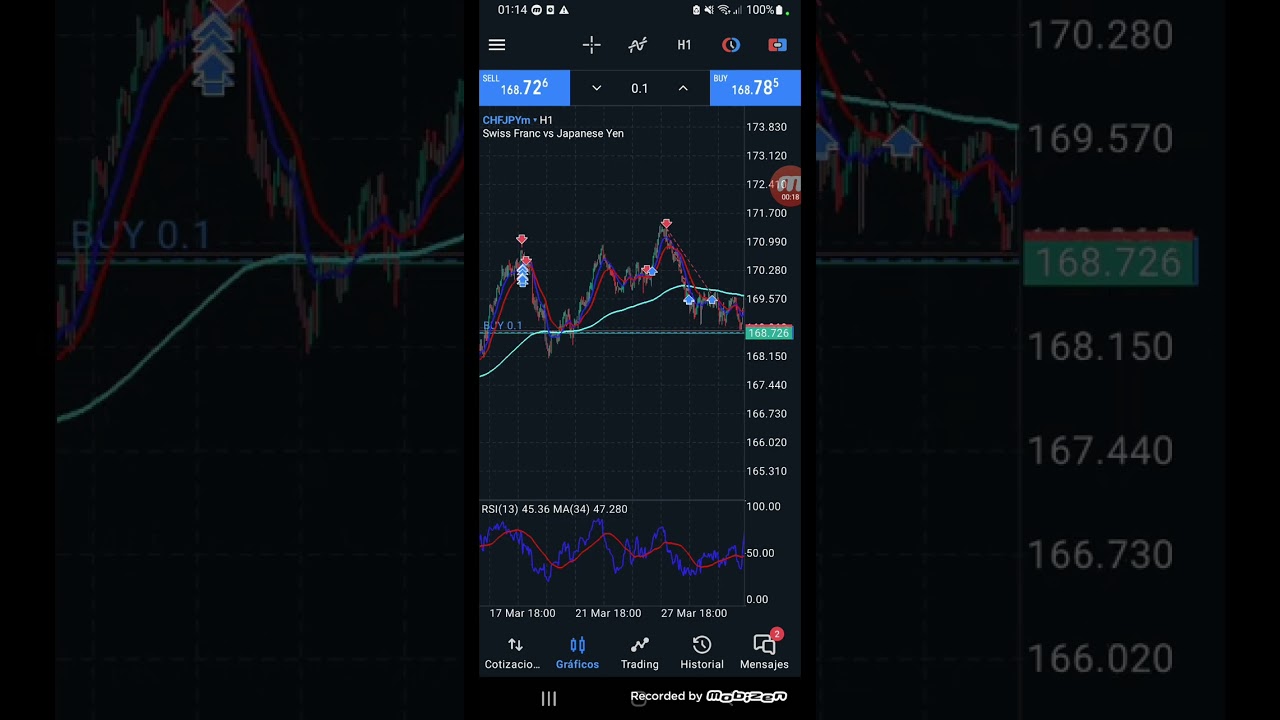1280x720 pixels.
Task: Decrease trade volume with down chevron
Action: 596,88
